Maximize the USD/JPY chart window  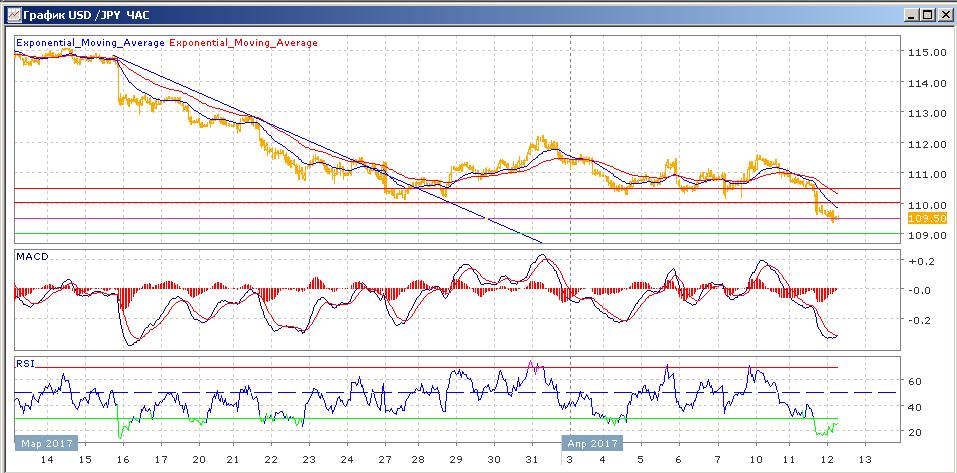[928, 14]
